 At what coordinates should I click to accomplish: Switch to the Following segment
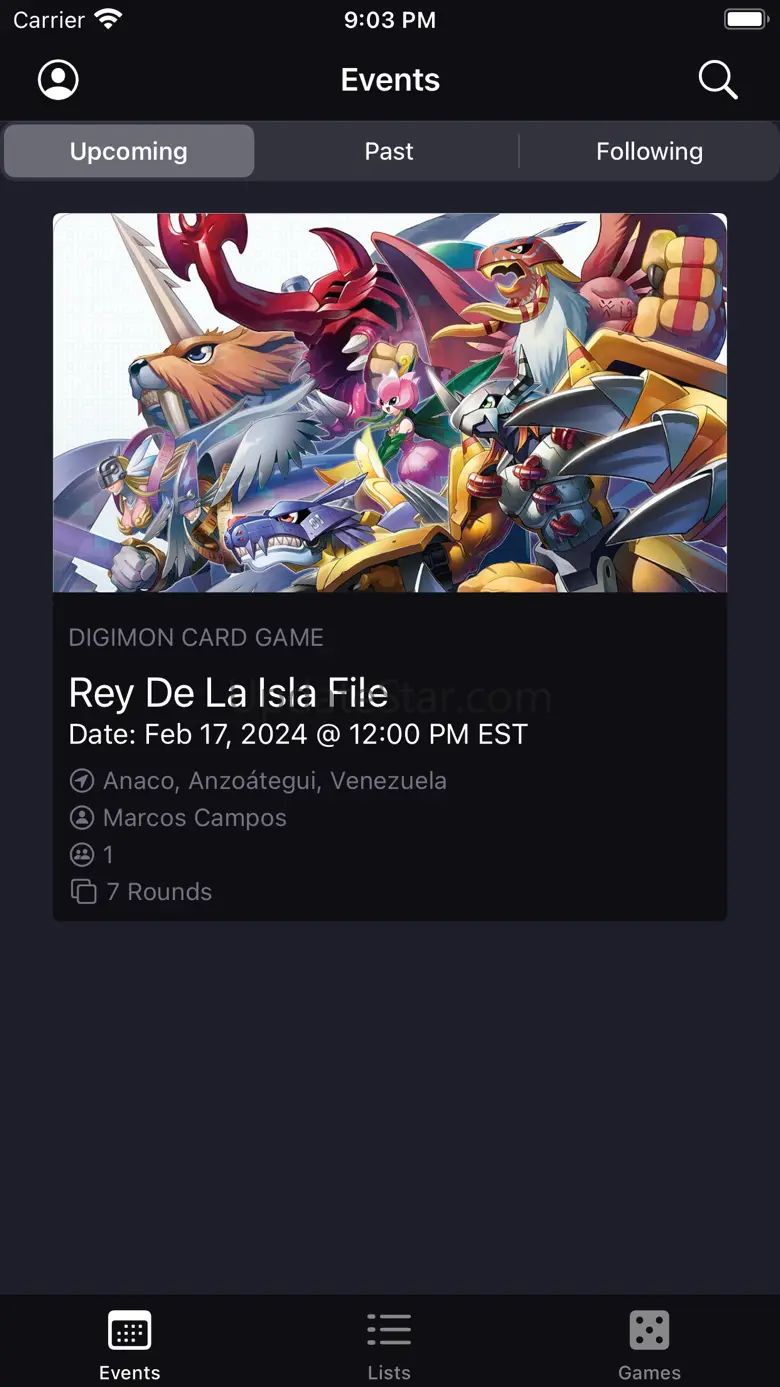tap(649, 151)
